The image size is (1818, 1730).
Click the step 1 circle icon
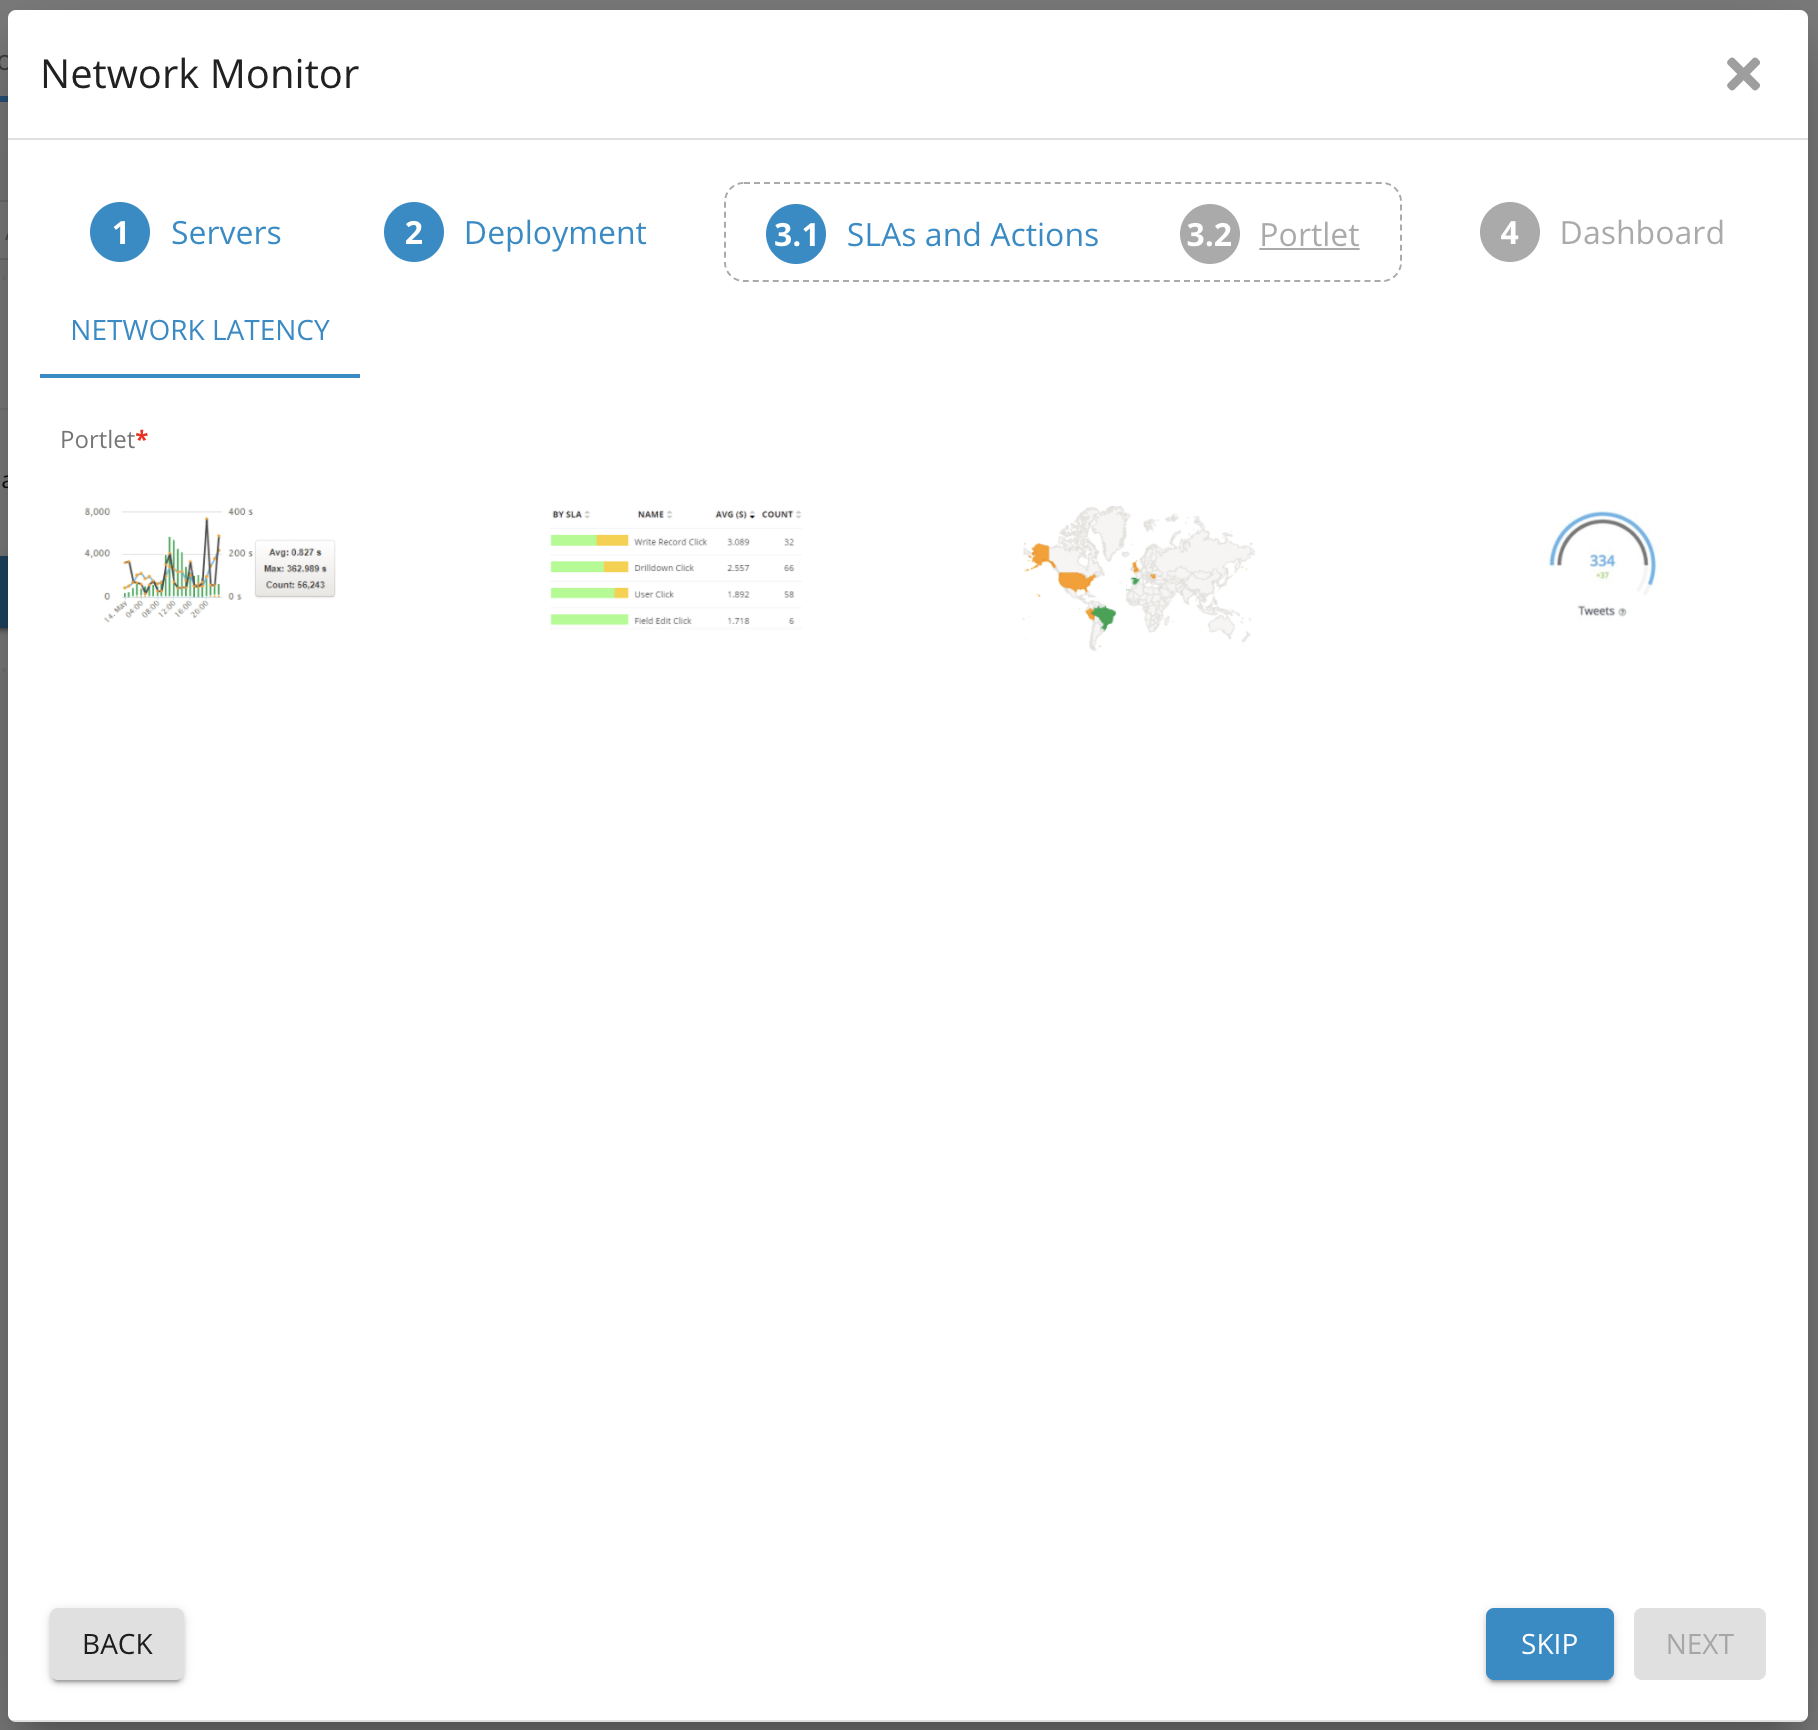120,233
